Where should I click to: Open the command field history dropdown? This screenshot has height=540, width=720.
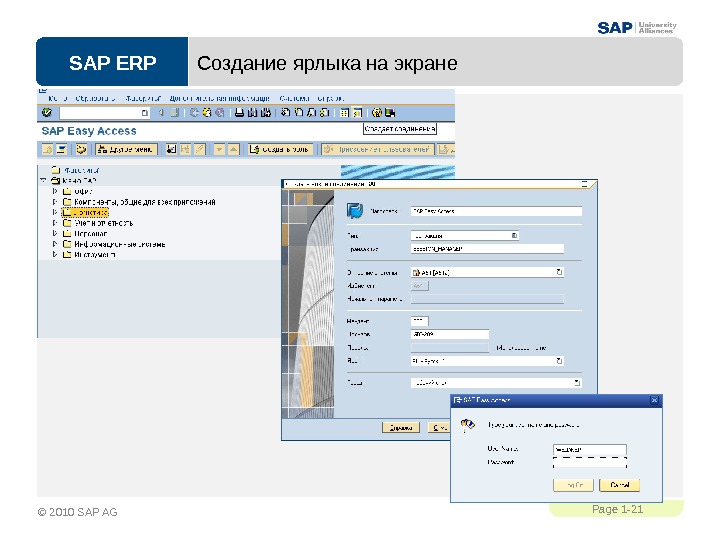pyautogui.click(x=145, y=112)
